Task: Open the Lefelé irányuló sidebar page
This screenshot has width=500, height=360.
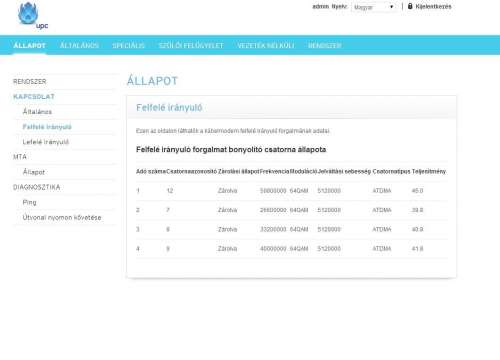Action: point(46,142)
